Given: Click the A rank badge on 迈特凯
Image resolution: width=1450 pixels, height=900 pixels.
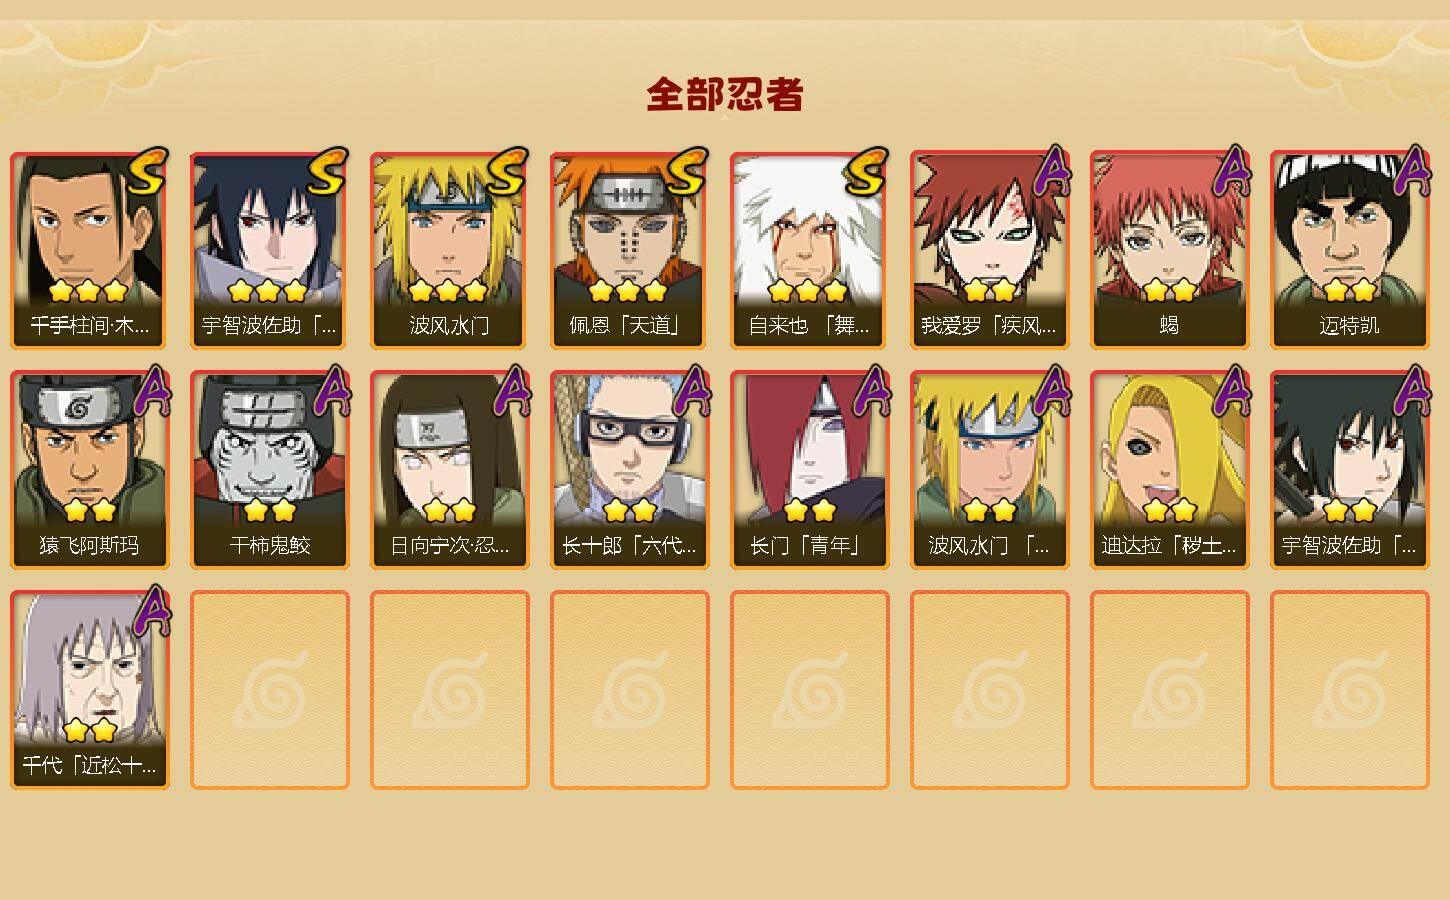Looking at the screenshot, I should pos(1412,170).
